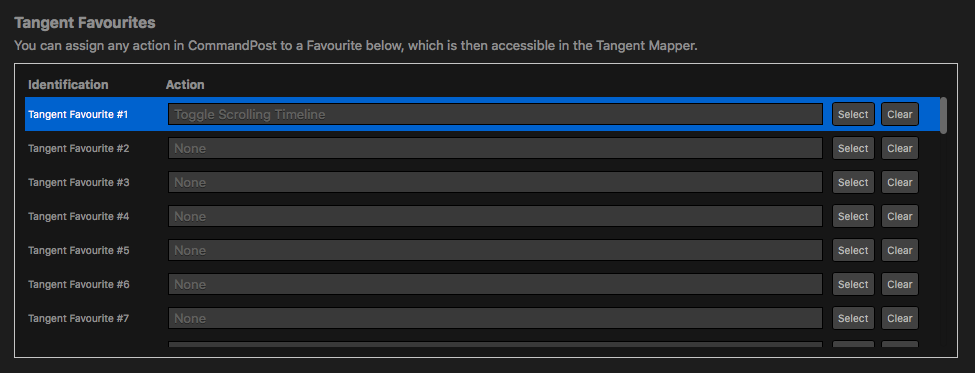Clear Tangent Favourite #4
The width and height of the screenshot is (975, 373).
(900, 216)
